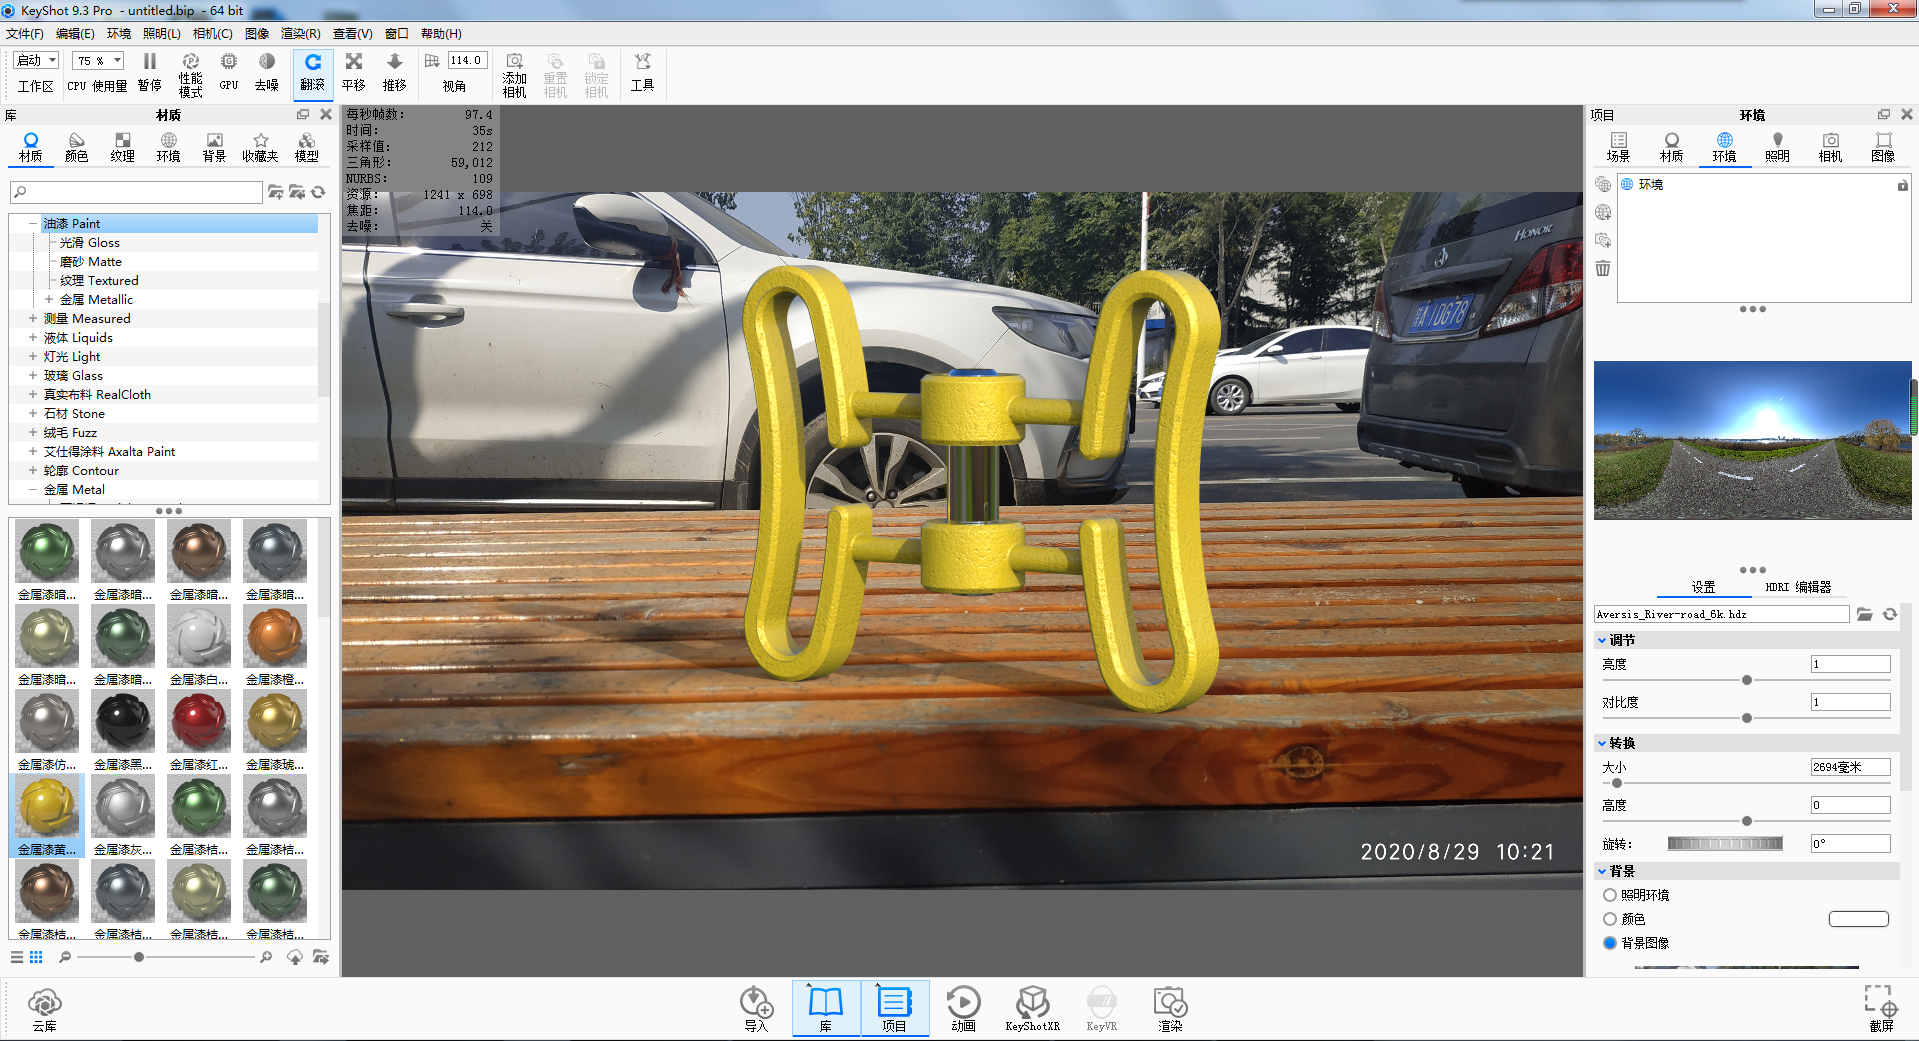The height and width of the screenshot is (1041, 1919).
Task: Open the 75% CPU usage dropdown
Action: 98,60
